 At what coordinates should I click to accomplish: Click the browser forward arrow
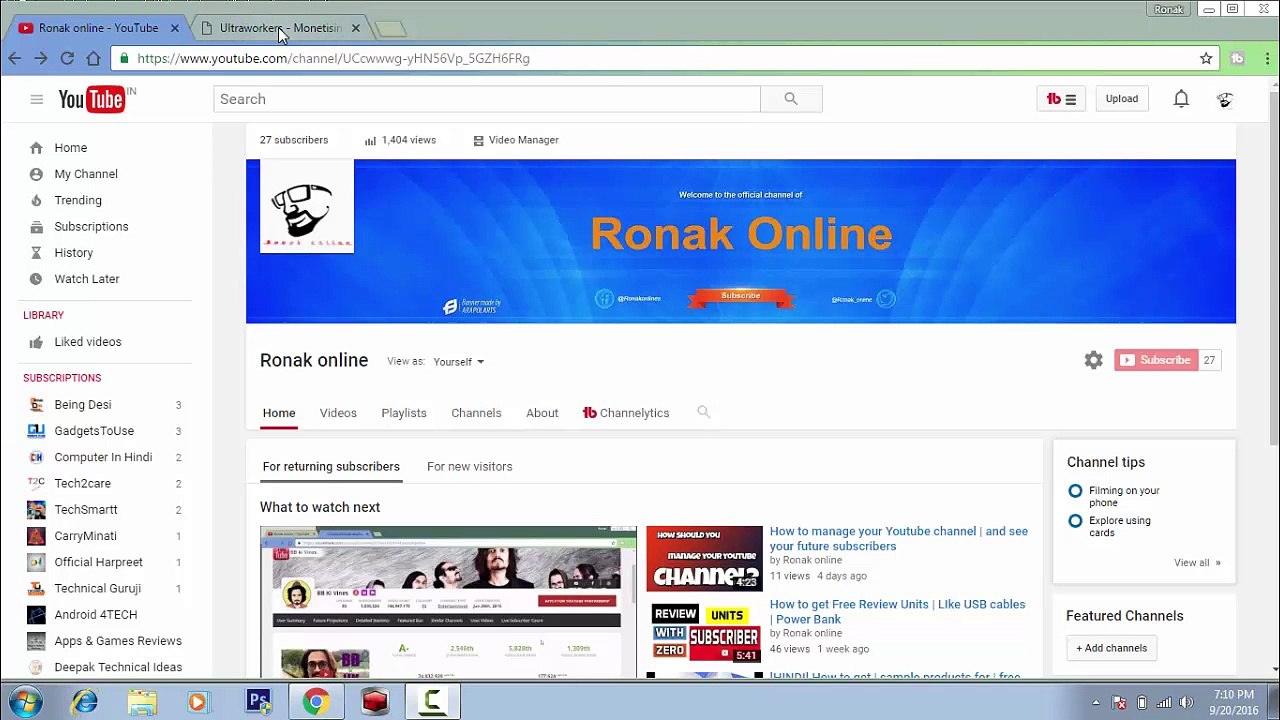pyautogui.click(x=40, y=58)
